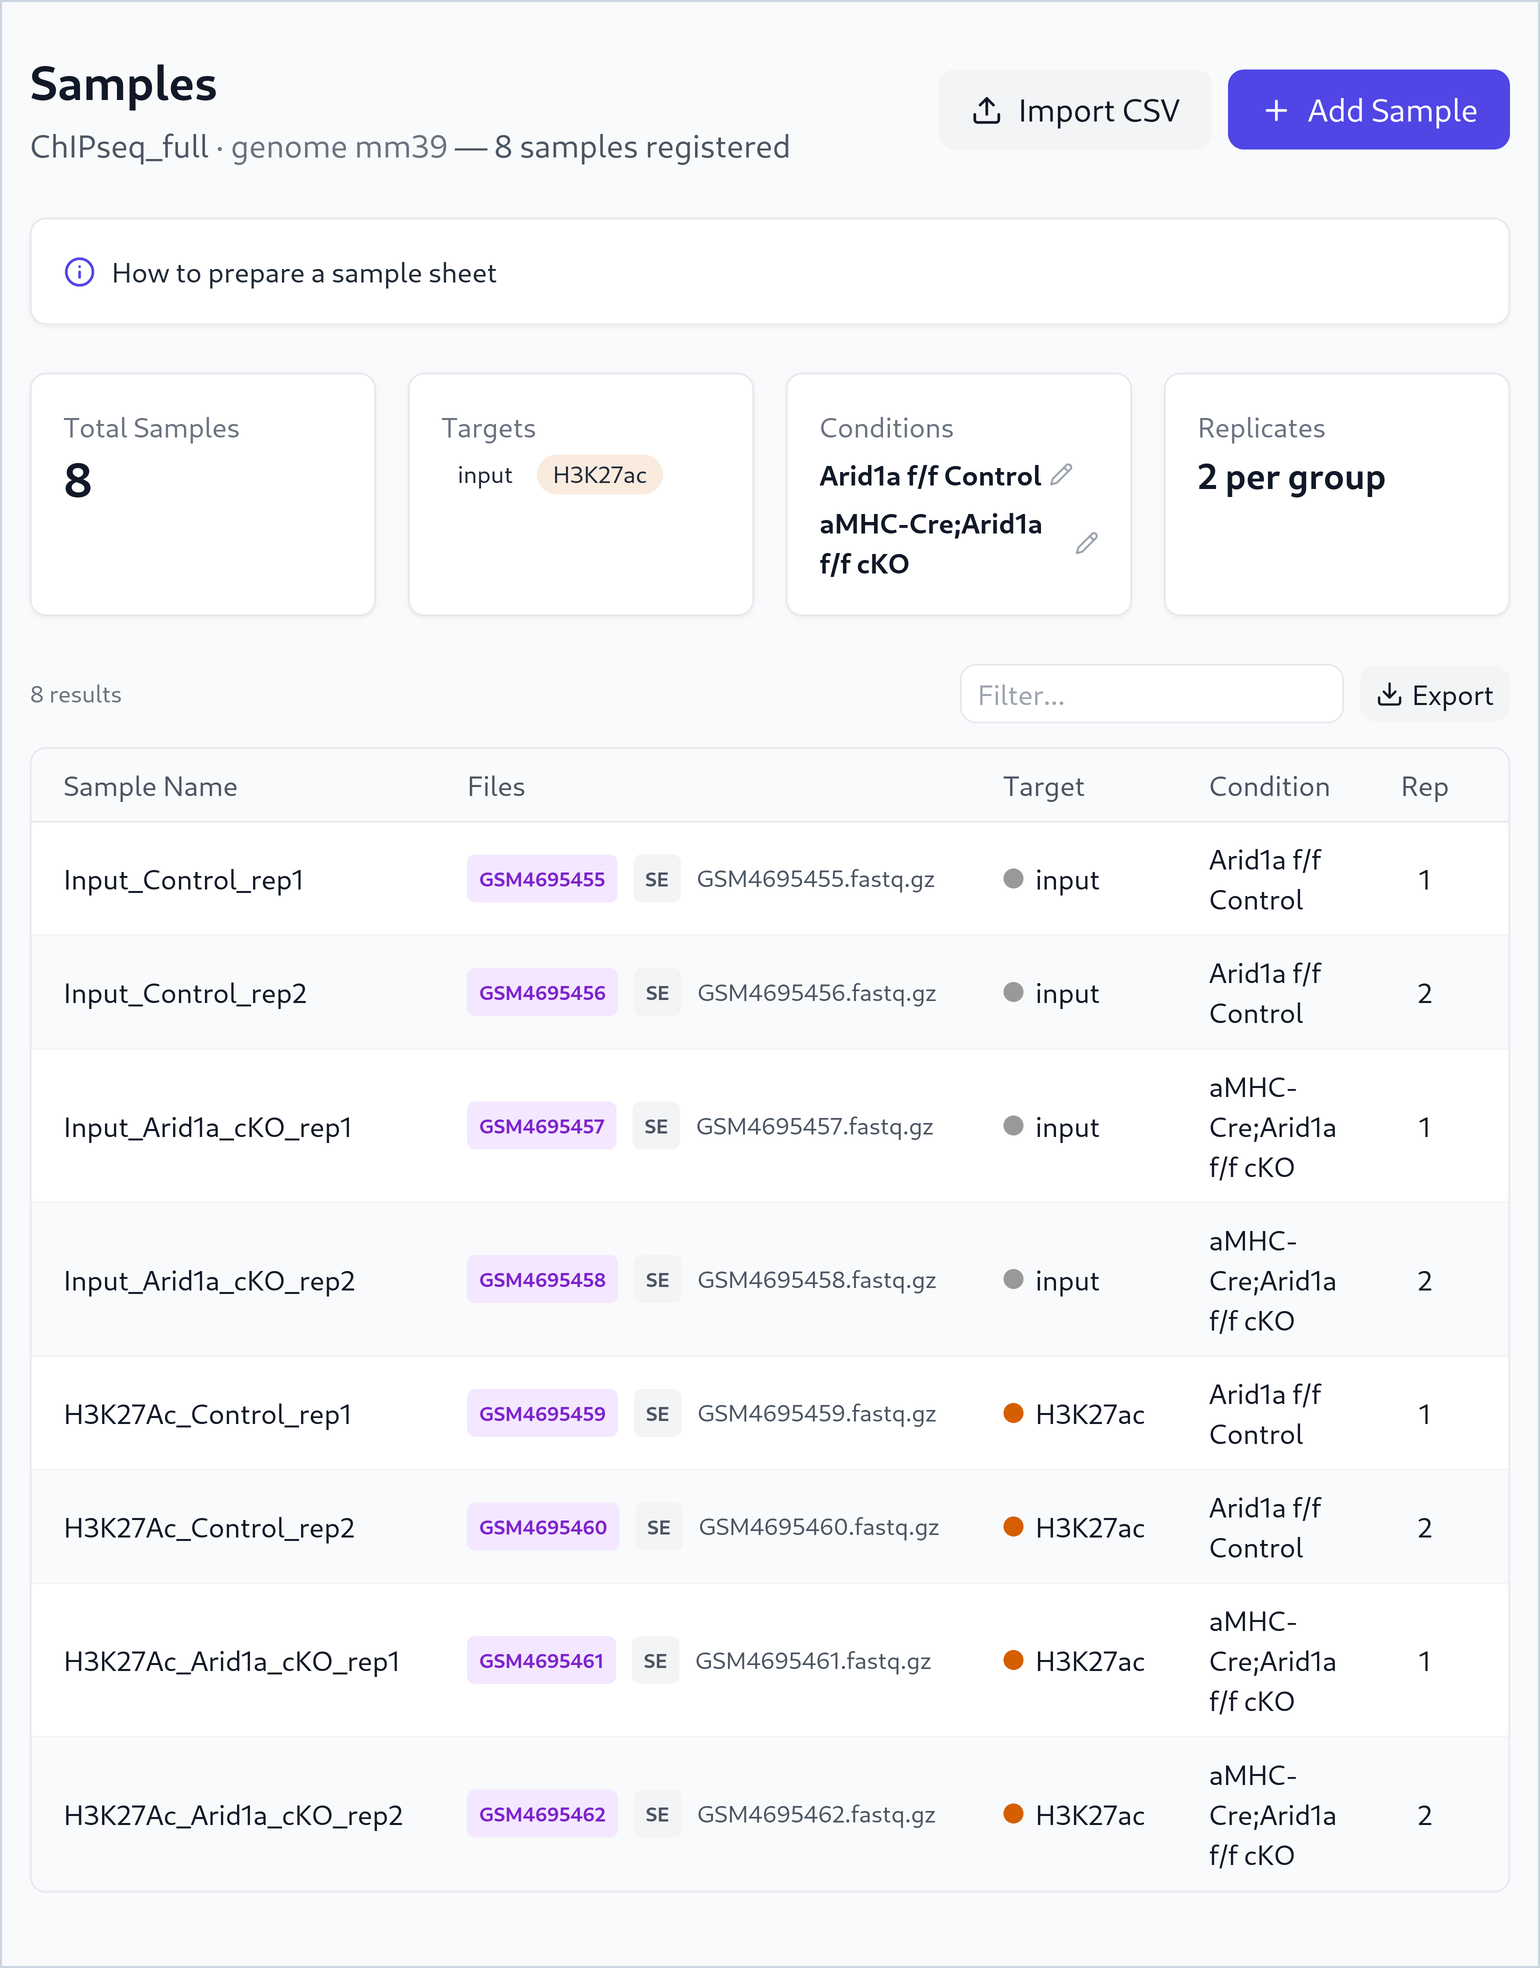The width and height of the screenshot is (1540, 1968).
Task: Select sample name Input_Arid1a_cKO_rep2
Action: click(x=209, y=1281)
